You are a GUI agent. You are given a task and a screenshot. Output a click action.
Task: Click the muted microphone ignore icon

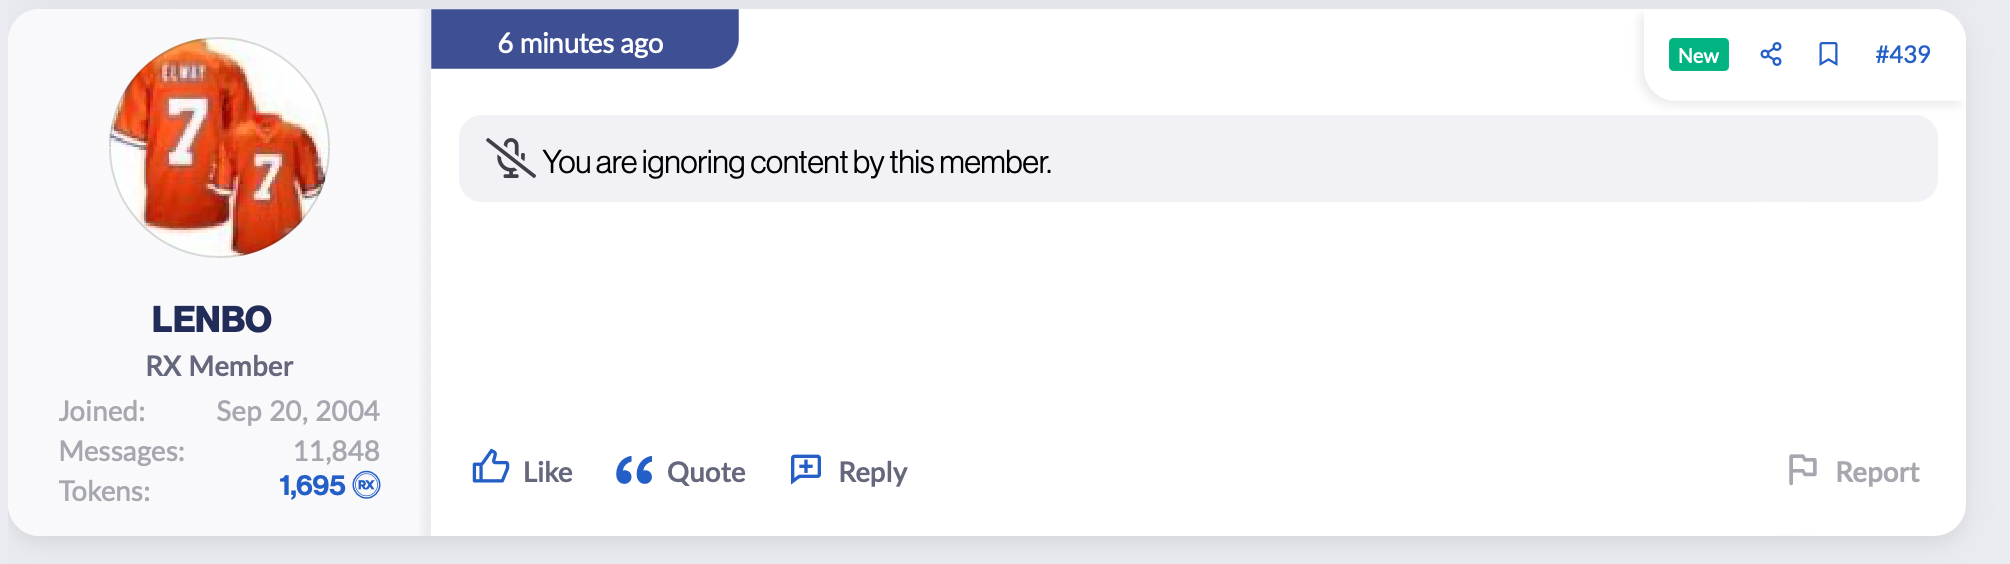point(510,158)
